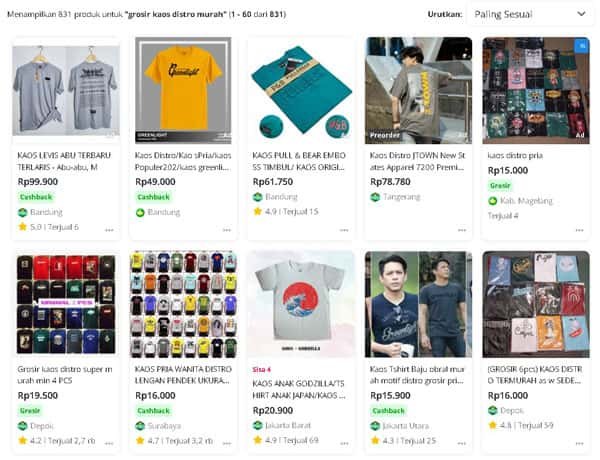Open three-dot menu on KAOS PULL & BEAR card
This screenshot has width=600, height=460.
(344, 230)
